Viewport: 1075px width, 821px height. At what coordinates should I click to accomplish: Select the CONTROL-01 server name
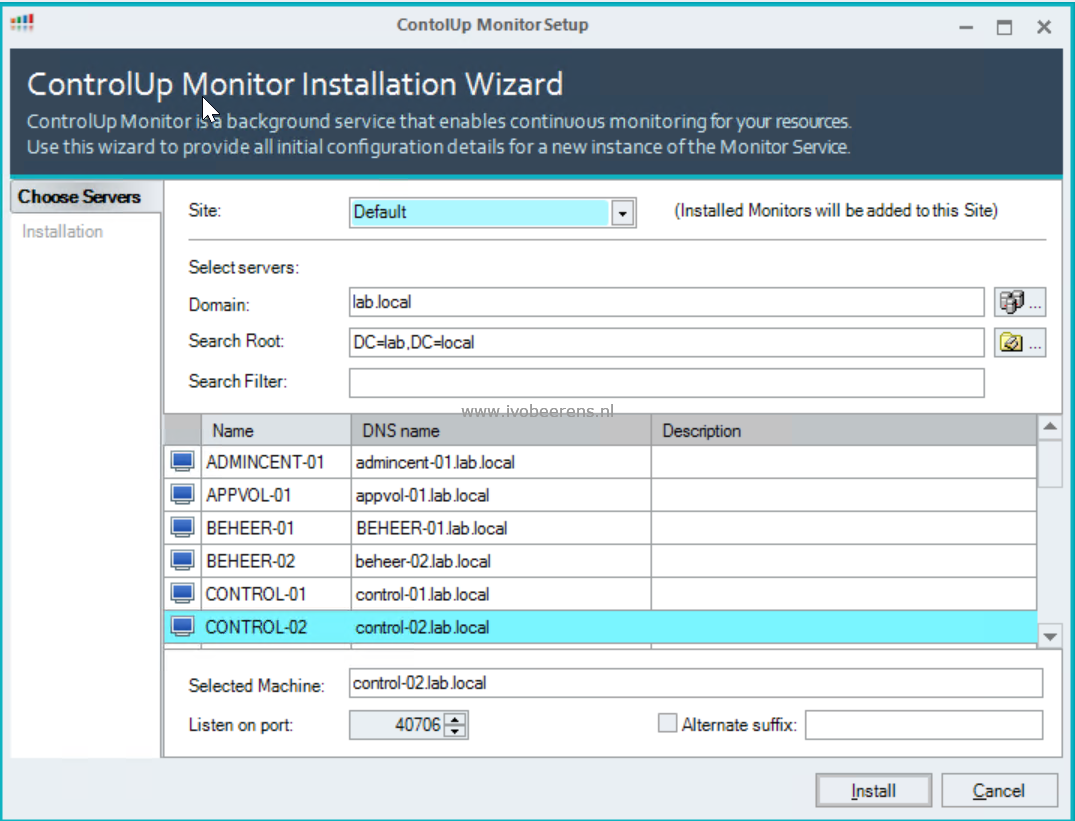[256, 594]
